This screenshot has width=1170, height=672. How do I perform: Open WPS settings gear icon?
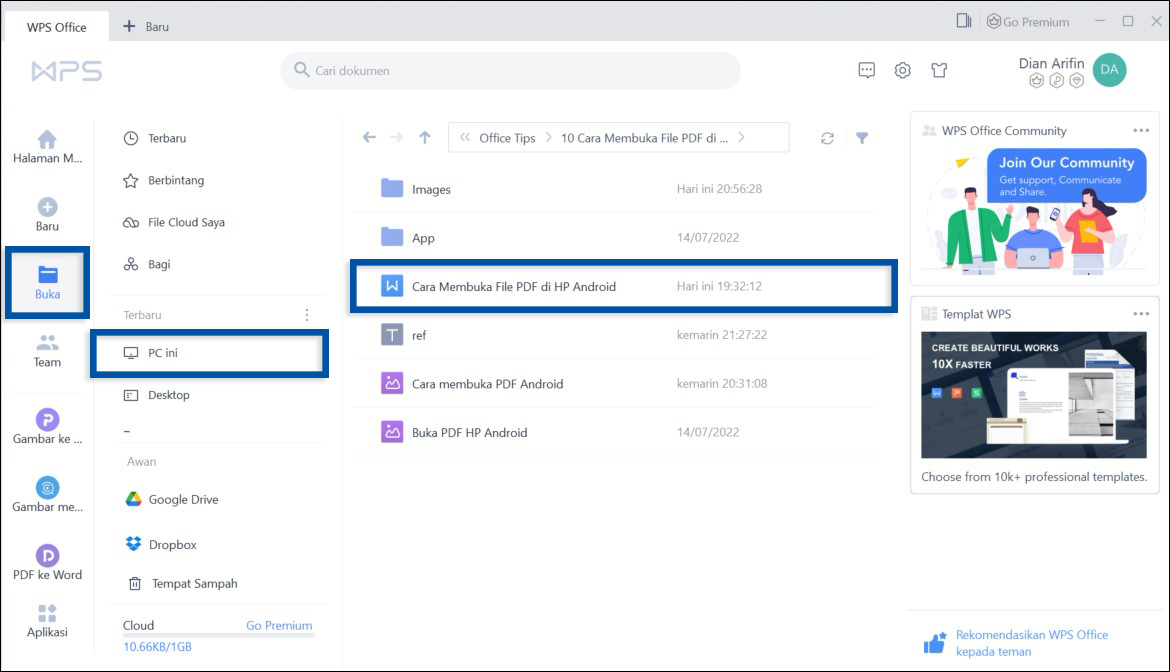[902, 70]
